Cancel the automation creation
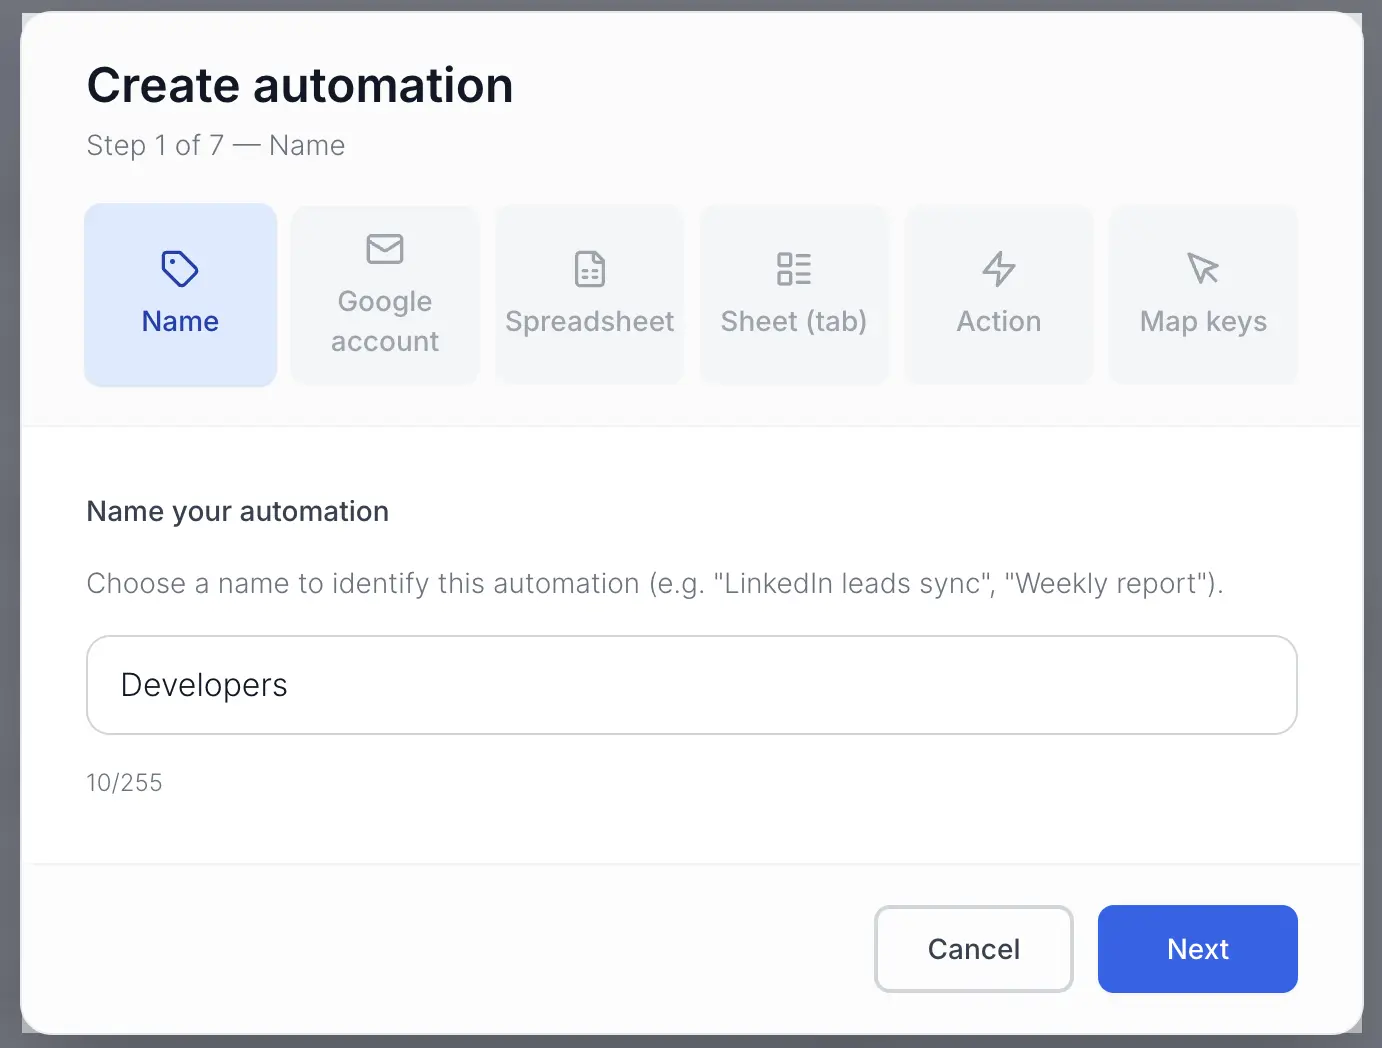The image size is (1382, 1048). coord(973,949)
